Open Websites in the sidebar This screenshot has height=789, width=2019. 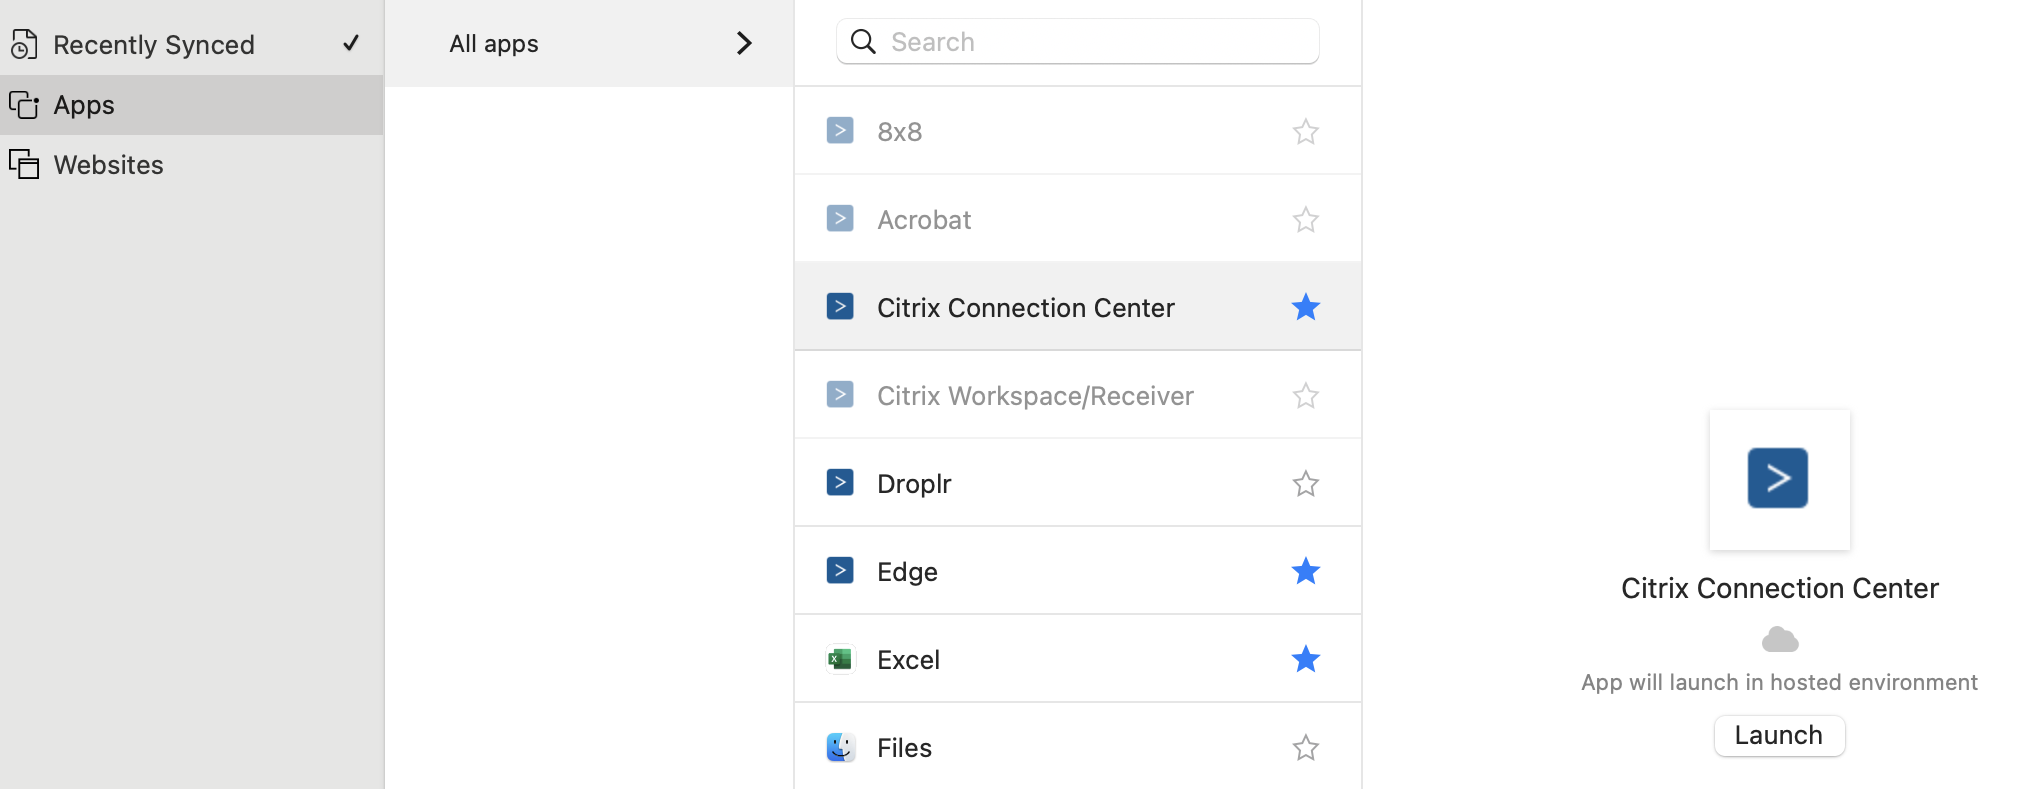pyautogui.click(x=191, y=165)
